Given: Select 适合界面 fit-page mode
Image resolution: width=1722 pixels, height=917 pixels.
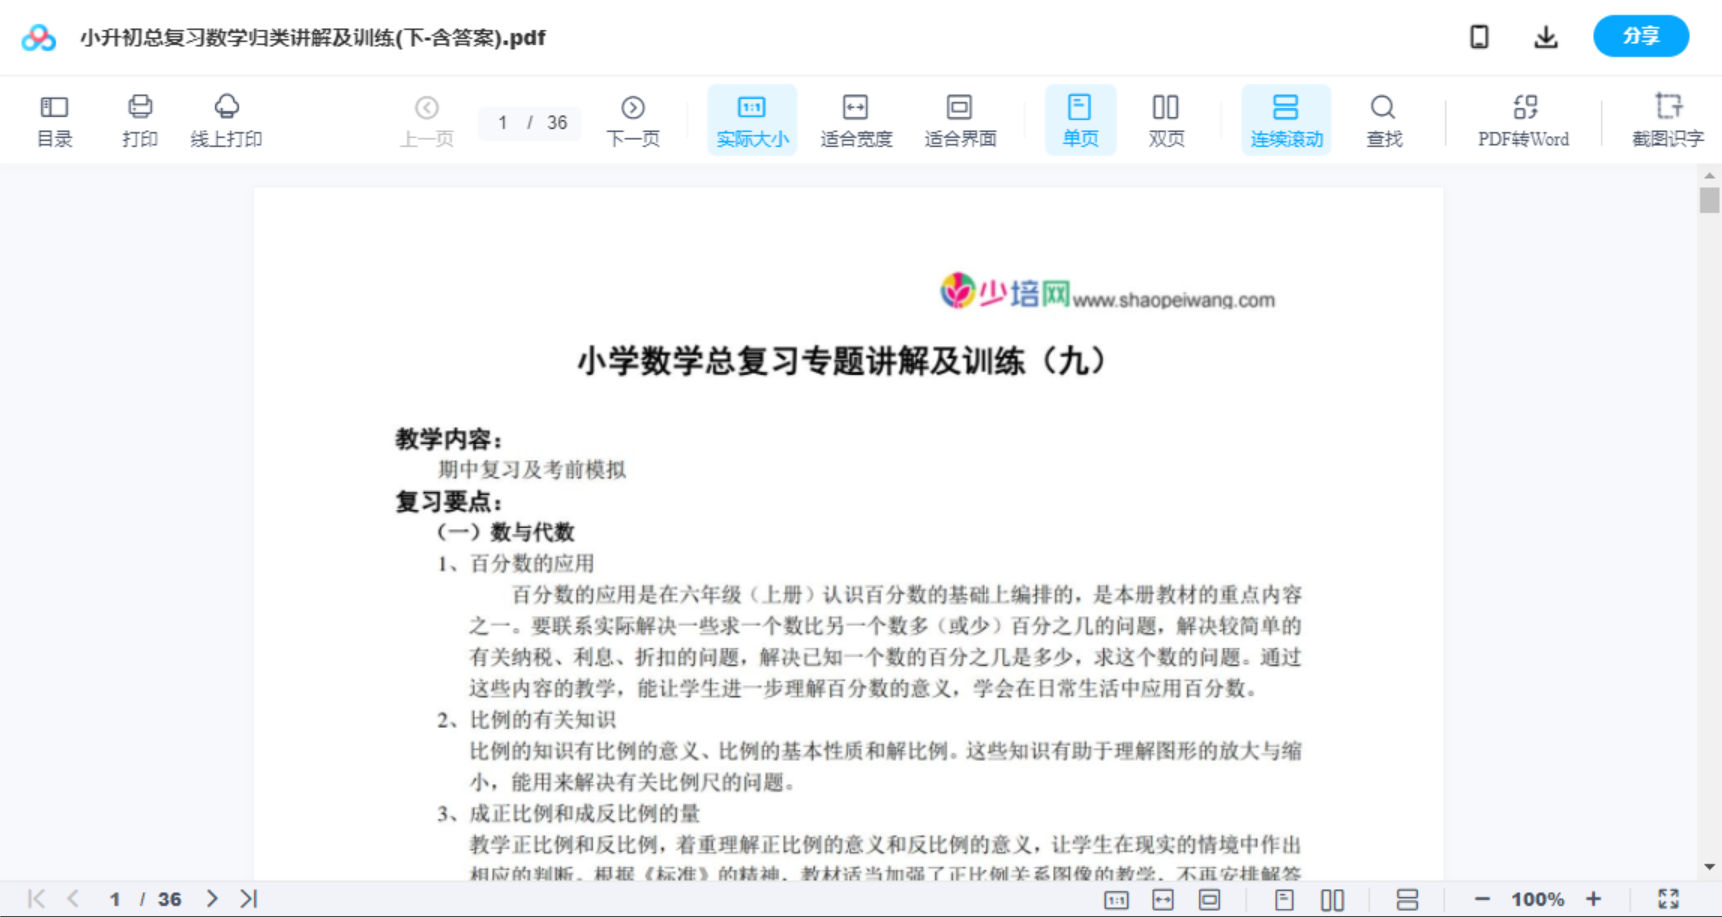Looking at the screenshot, I should 960,119.
